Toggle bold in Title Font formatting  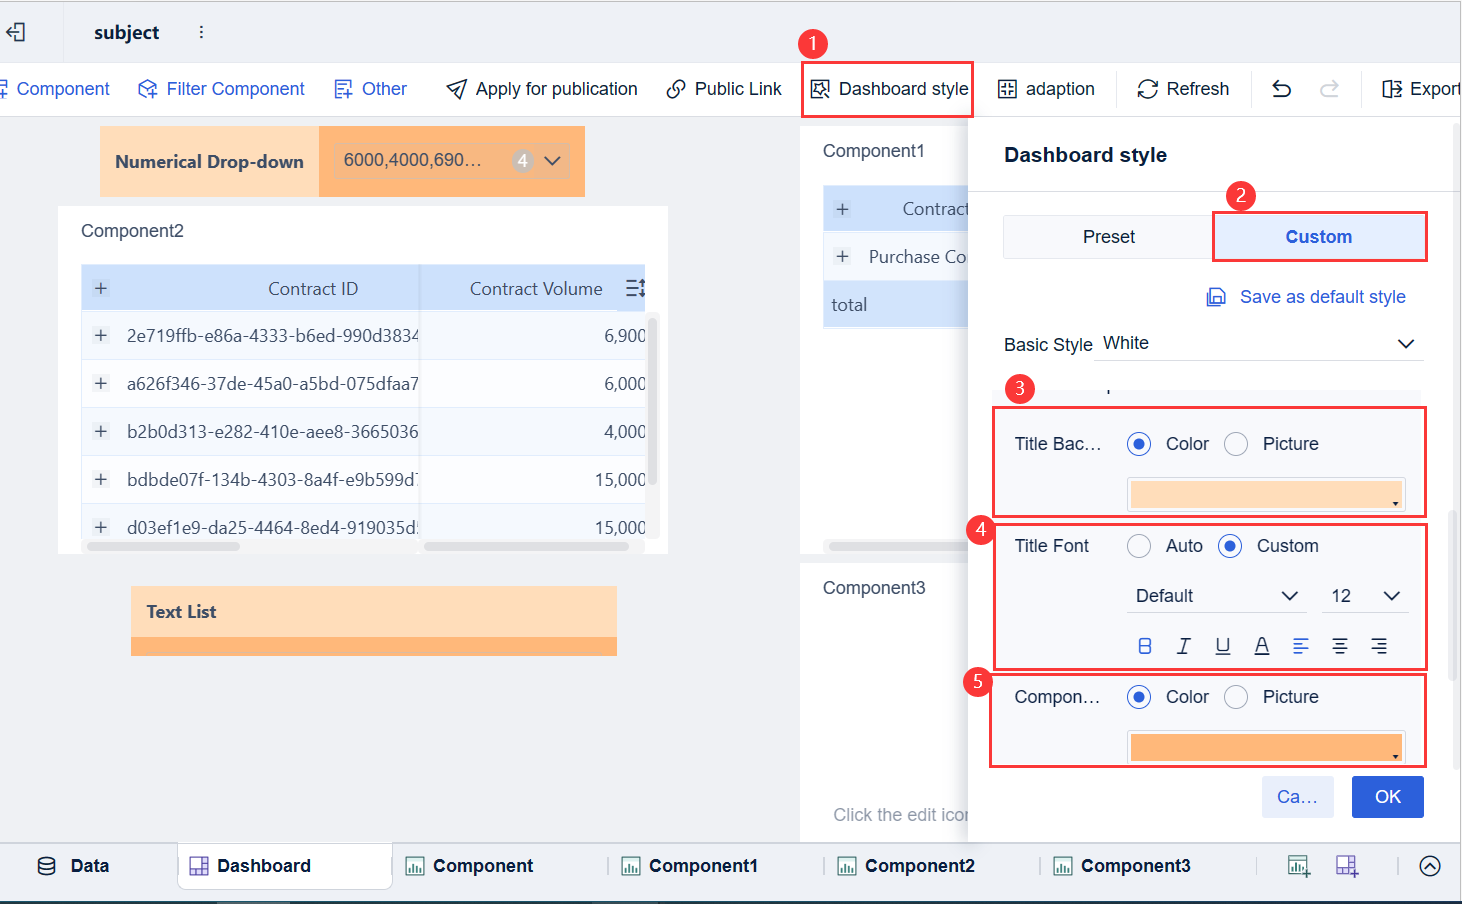pos(1145,646)
